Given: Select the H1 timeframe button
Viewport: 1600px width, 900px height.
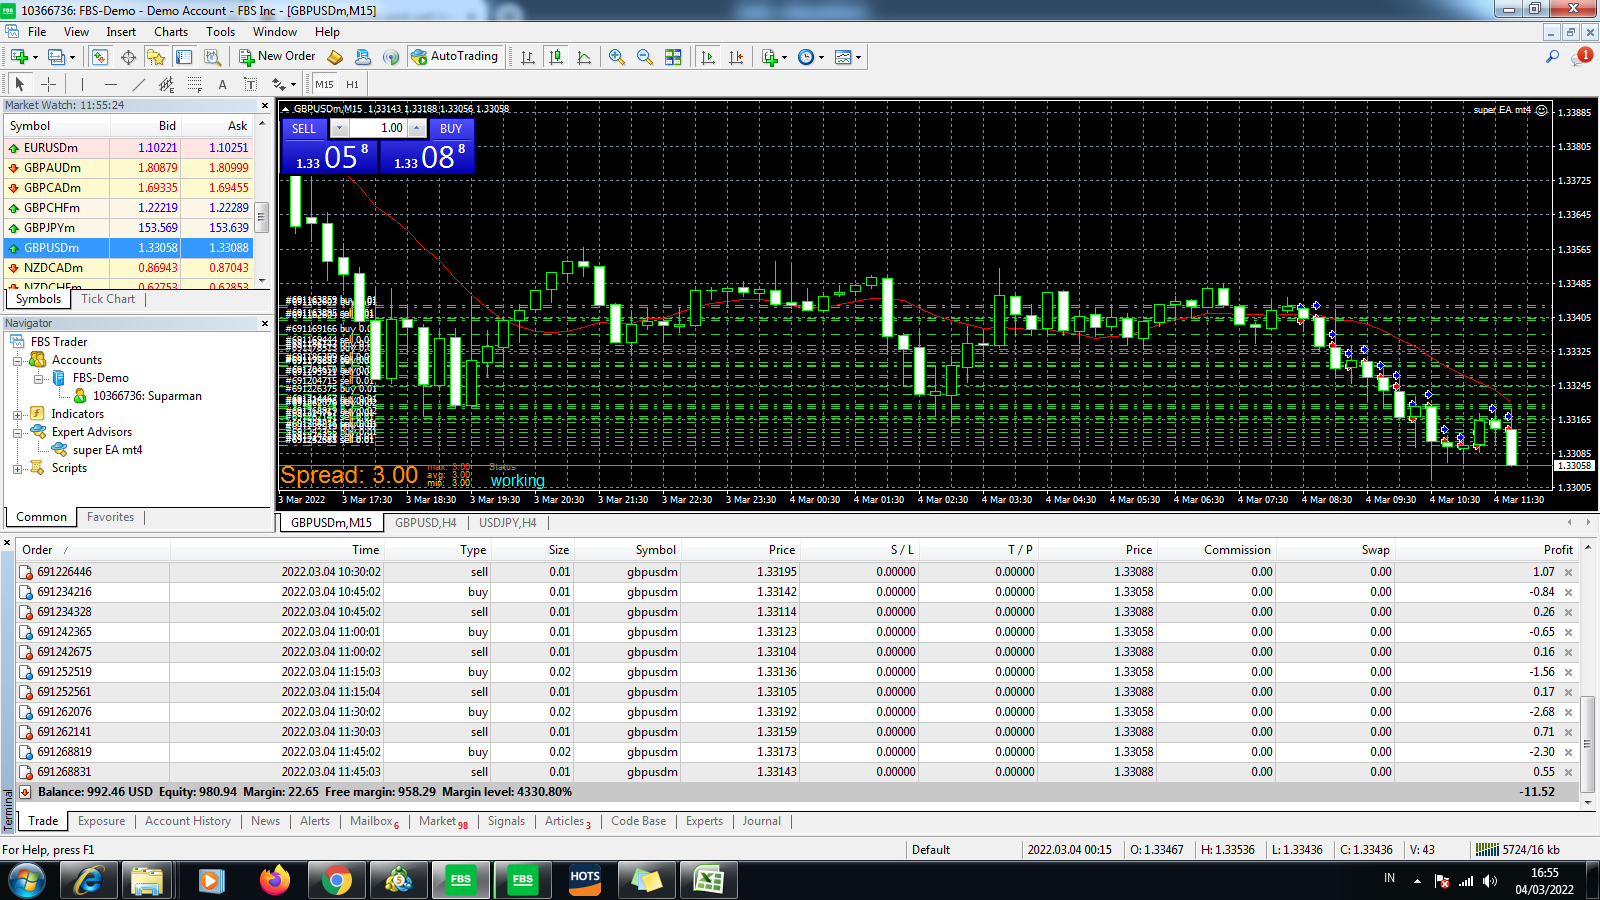Looking at the screenshot, I should point(352,85).
